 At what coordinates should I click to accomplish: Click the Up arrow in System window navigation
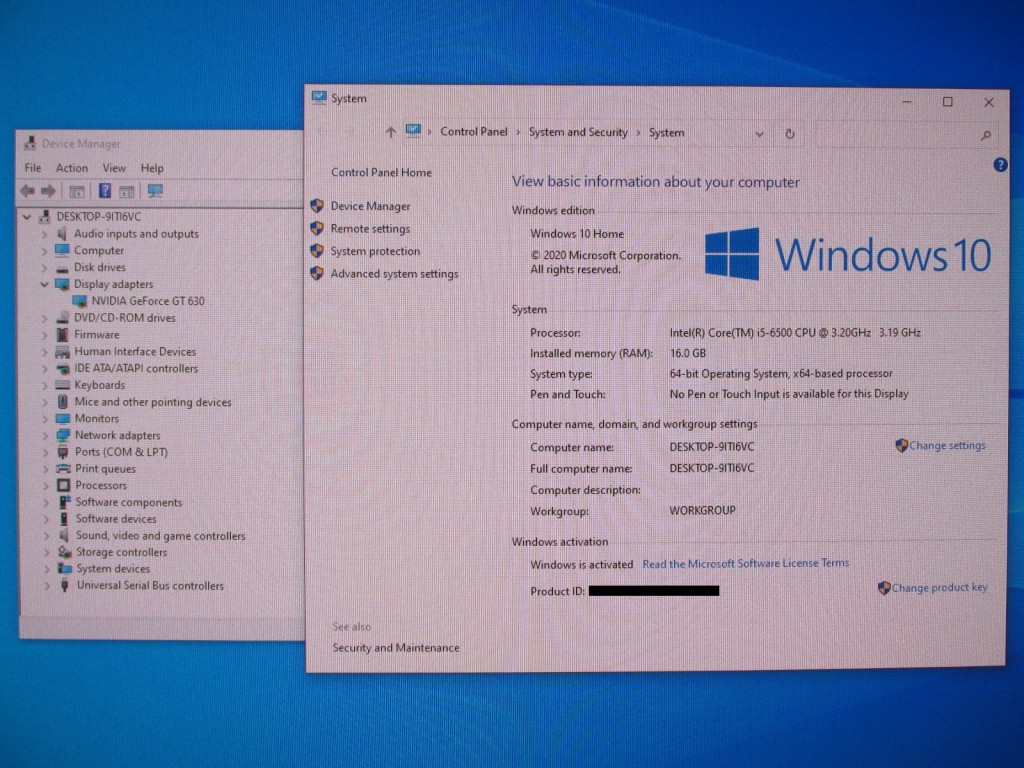(390, 133)
